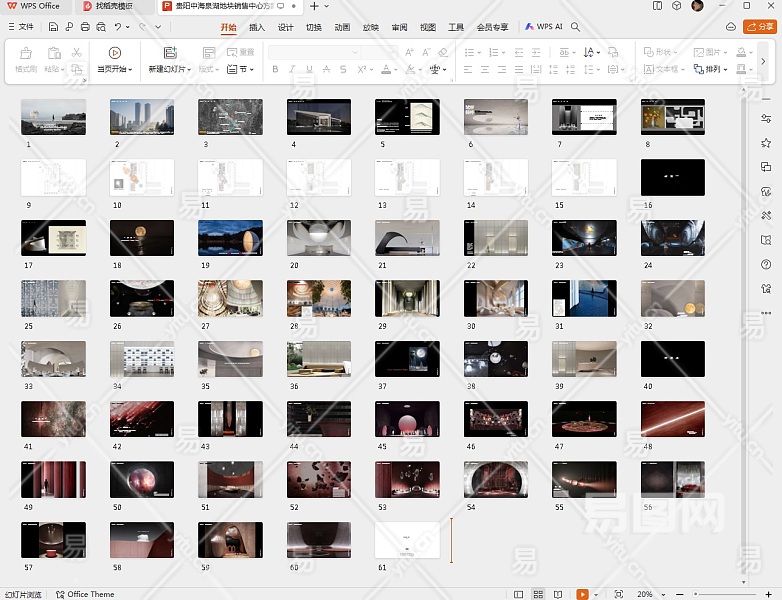Click the save icon in quick access toolbar
This screenshot has height=600, width=782.
tap(53, 27)
